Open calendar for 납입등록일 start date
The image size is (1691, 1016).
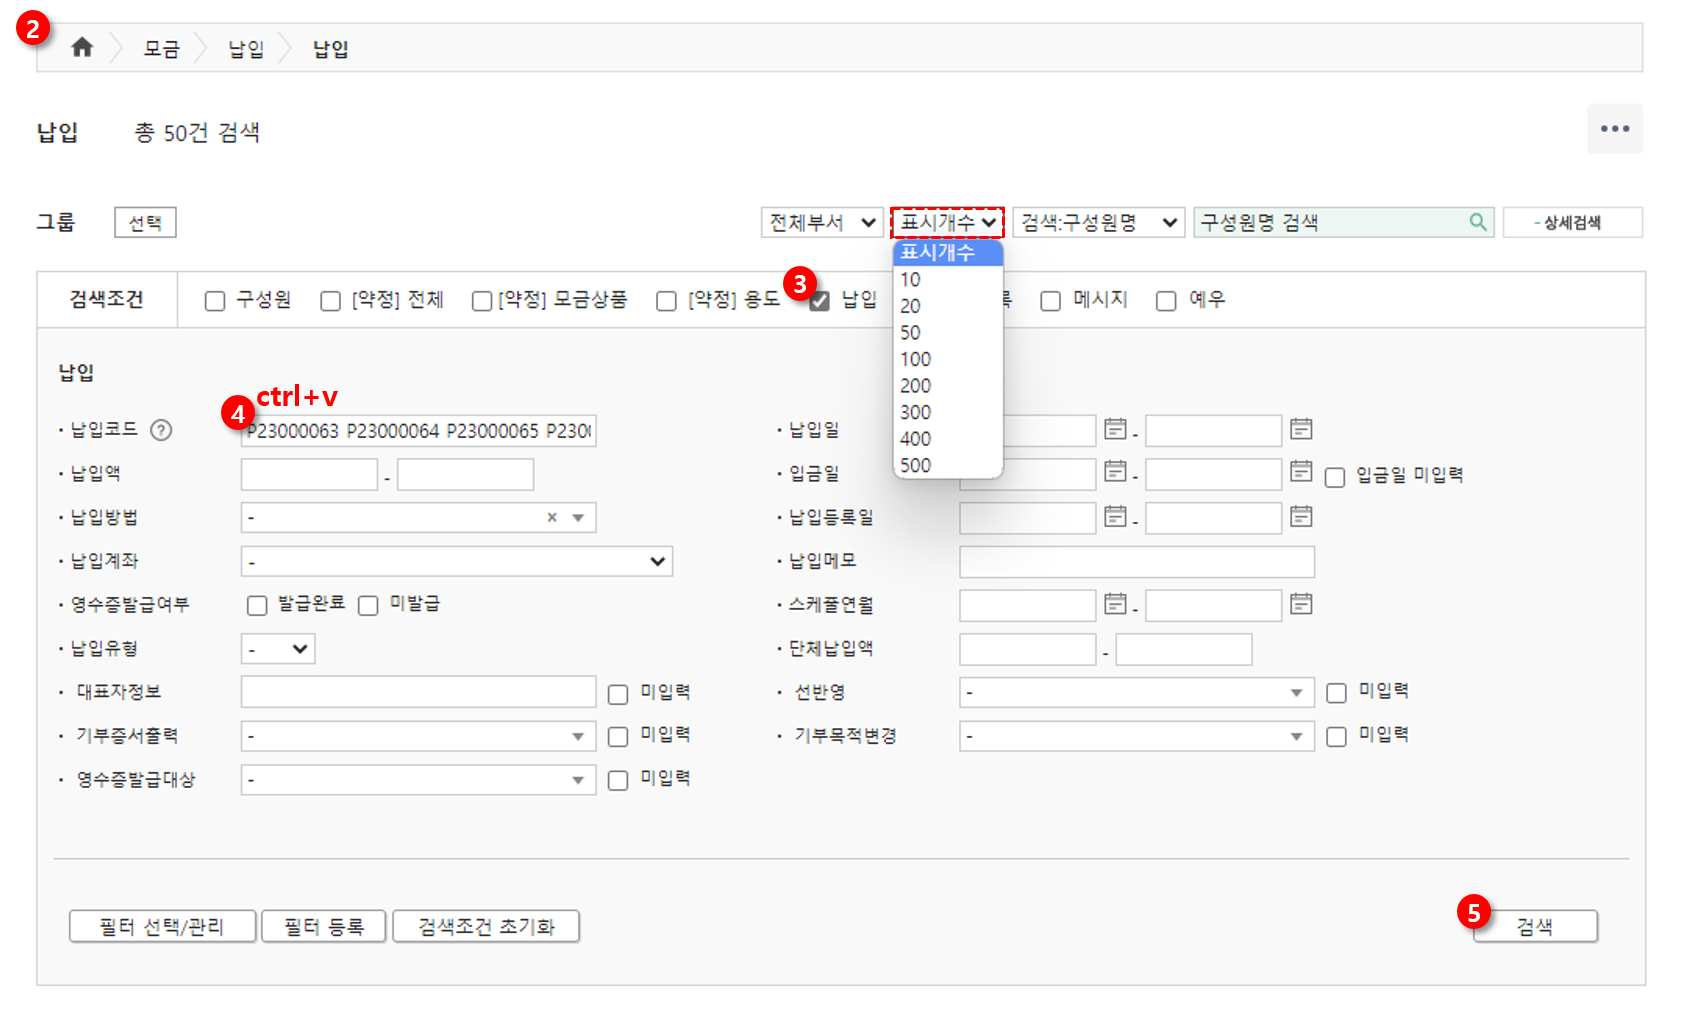coord(1115,516)
